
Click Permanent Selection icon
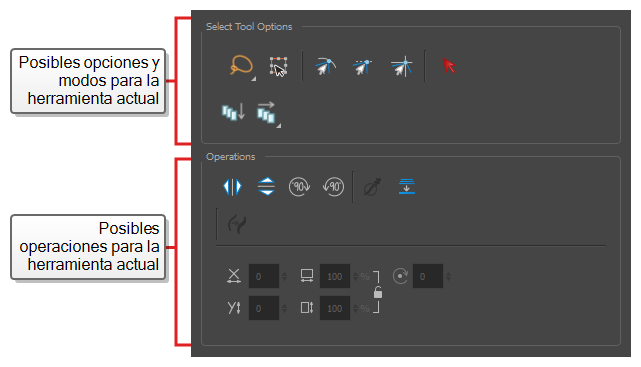233,112
